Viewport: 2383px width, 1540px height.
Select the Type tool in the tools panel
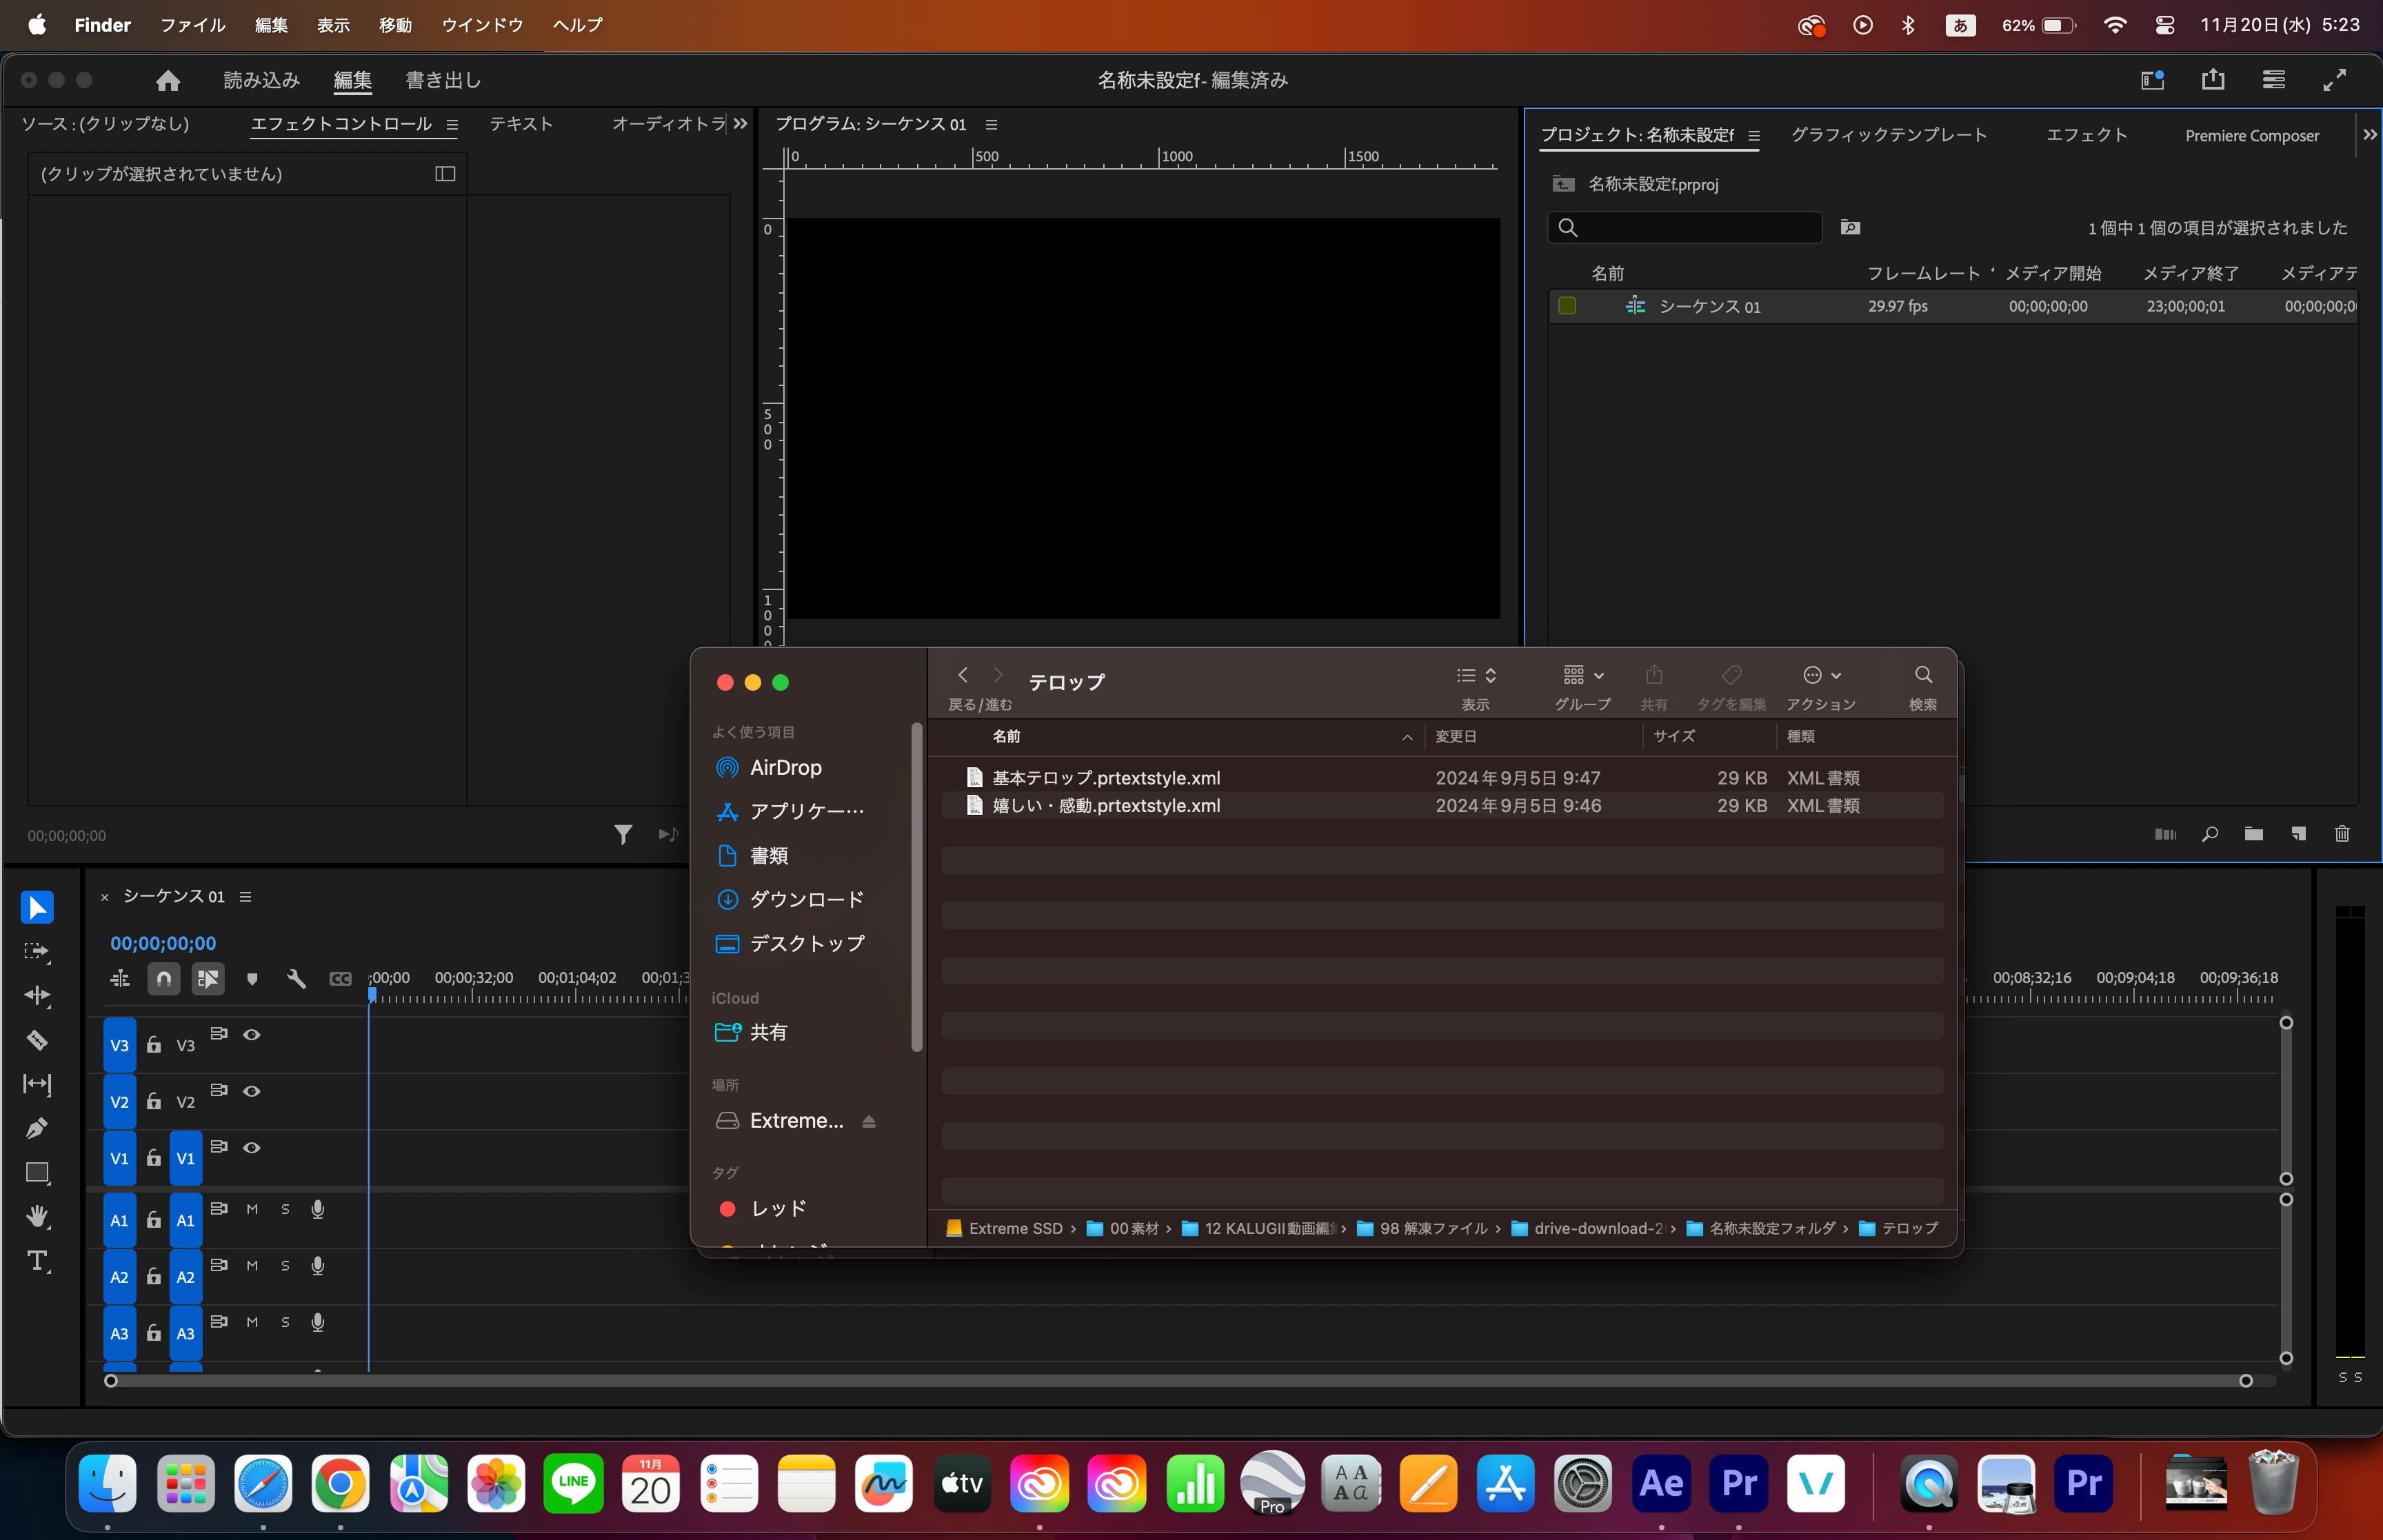click(x=37, y=1261)
